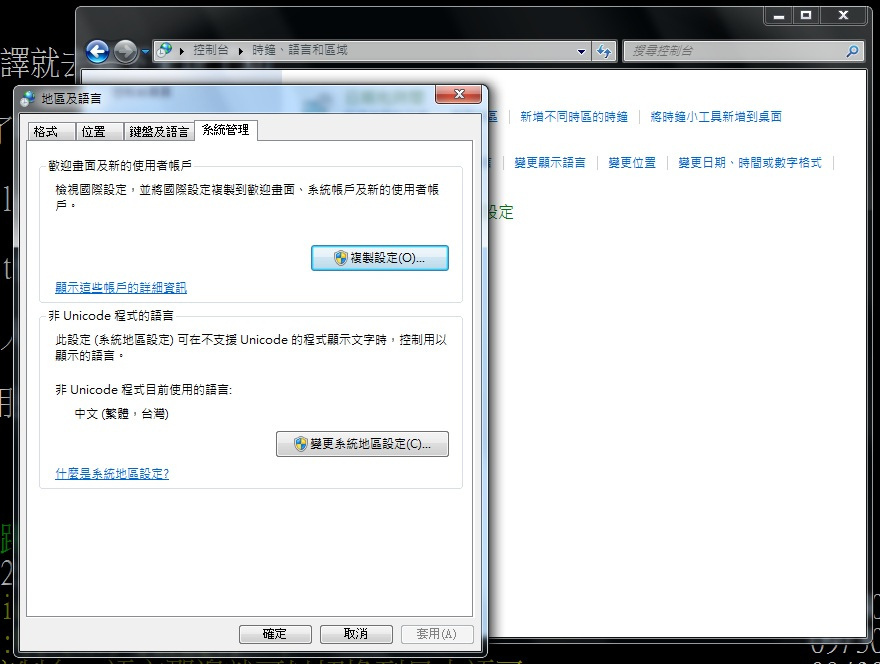
Task: Click the globe icon in dialog title bar
Action: pos(27,99)
